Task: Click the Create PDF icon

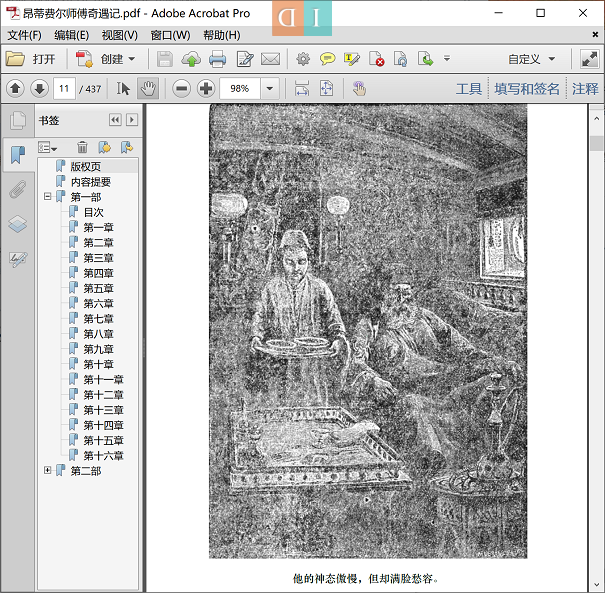Action: [x=84, y=59]
